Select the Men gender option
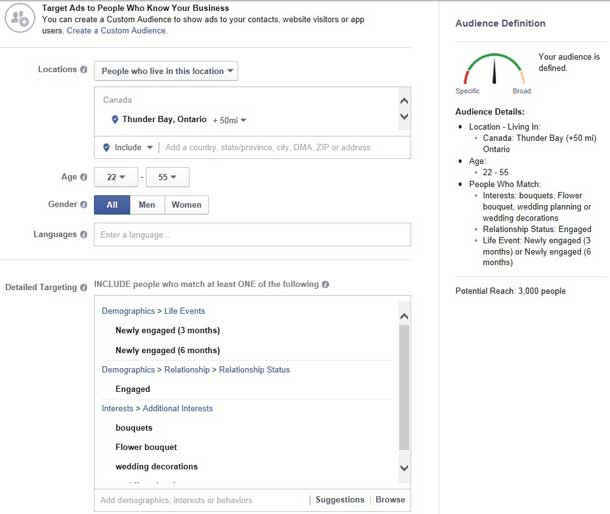610x514 pixels. point(146,205)
